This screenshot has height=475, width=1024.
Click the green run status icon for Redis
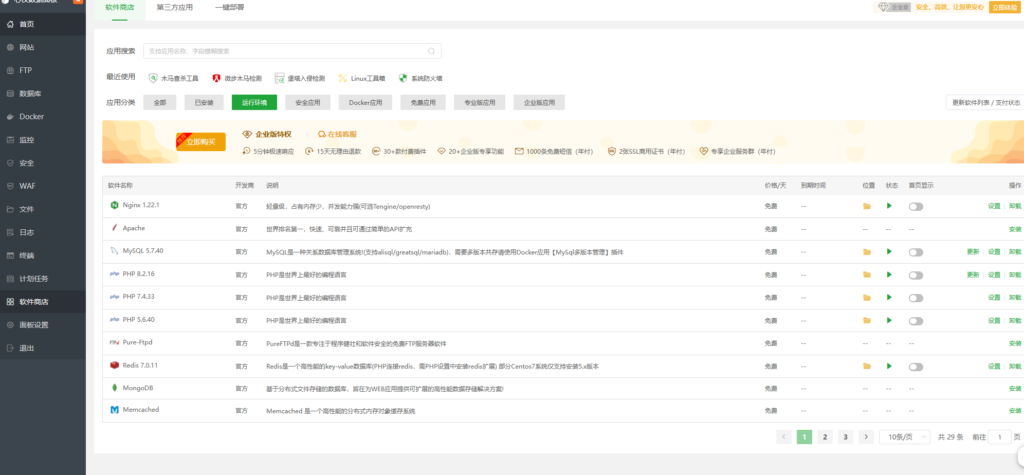pyautogui.click(x=889, y=366)
